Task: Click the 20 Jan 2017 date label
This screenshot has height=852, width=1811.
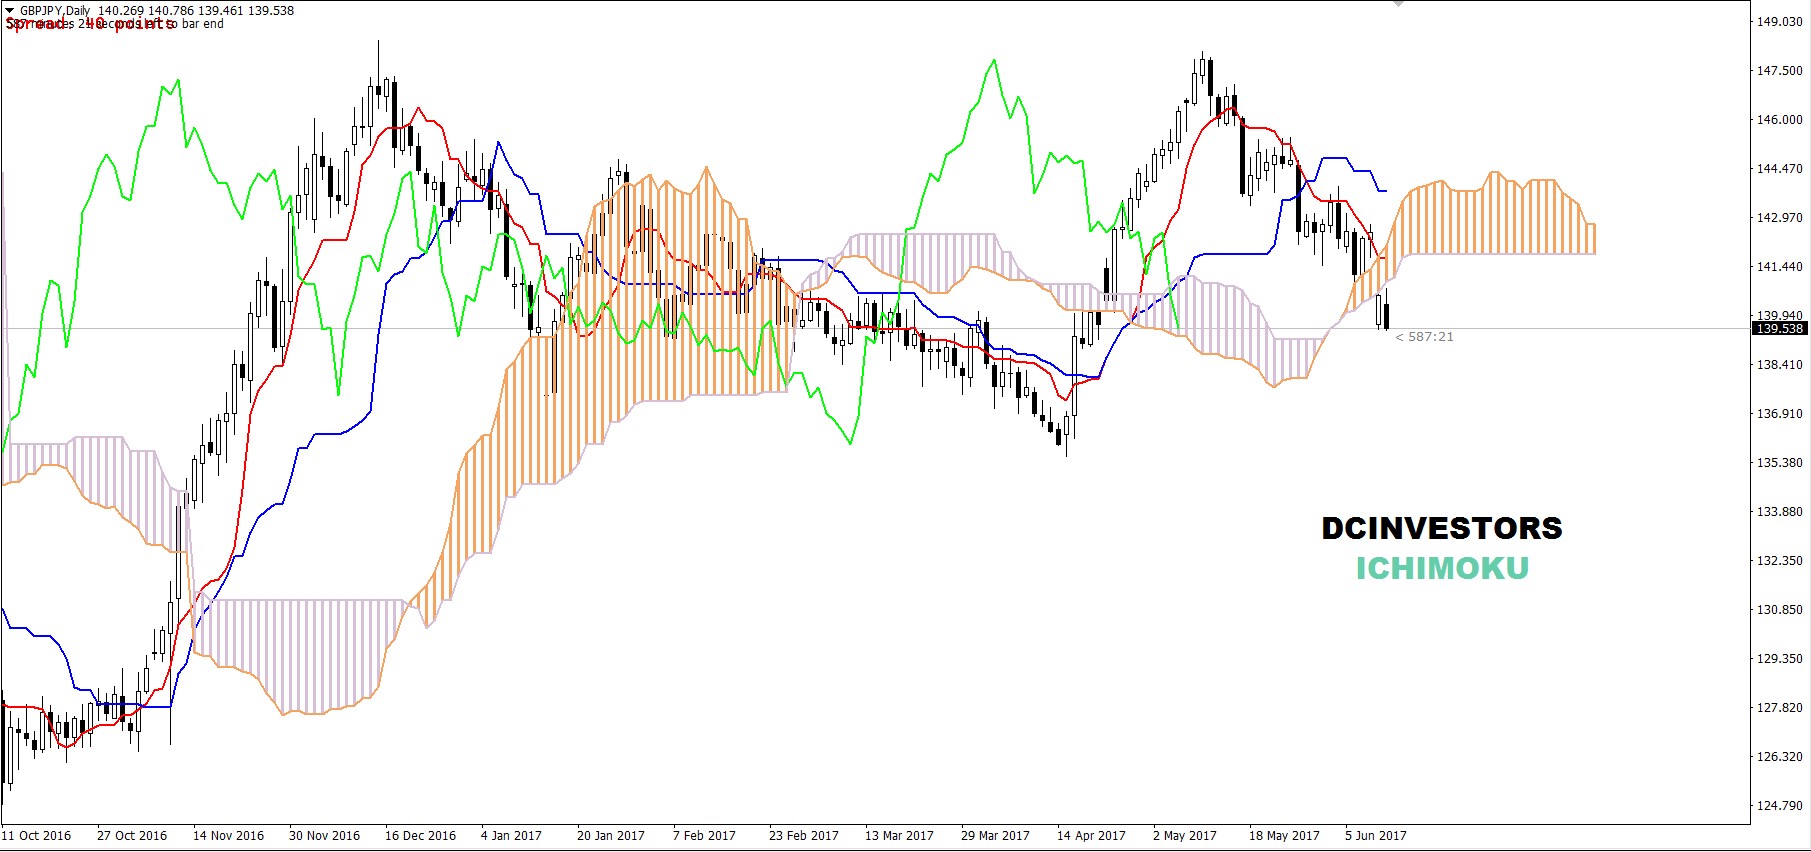Action: (611, 835)
